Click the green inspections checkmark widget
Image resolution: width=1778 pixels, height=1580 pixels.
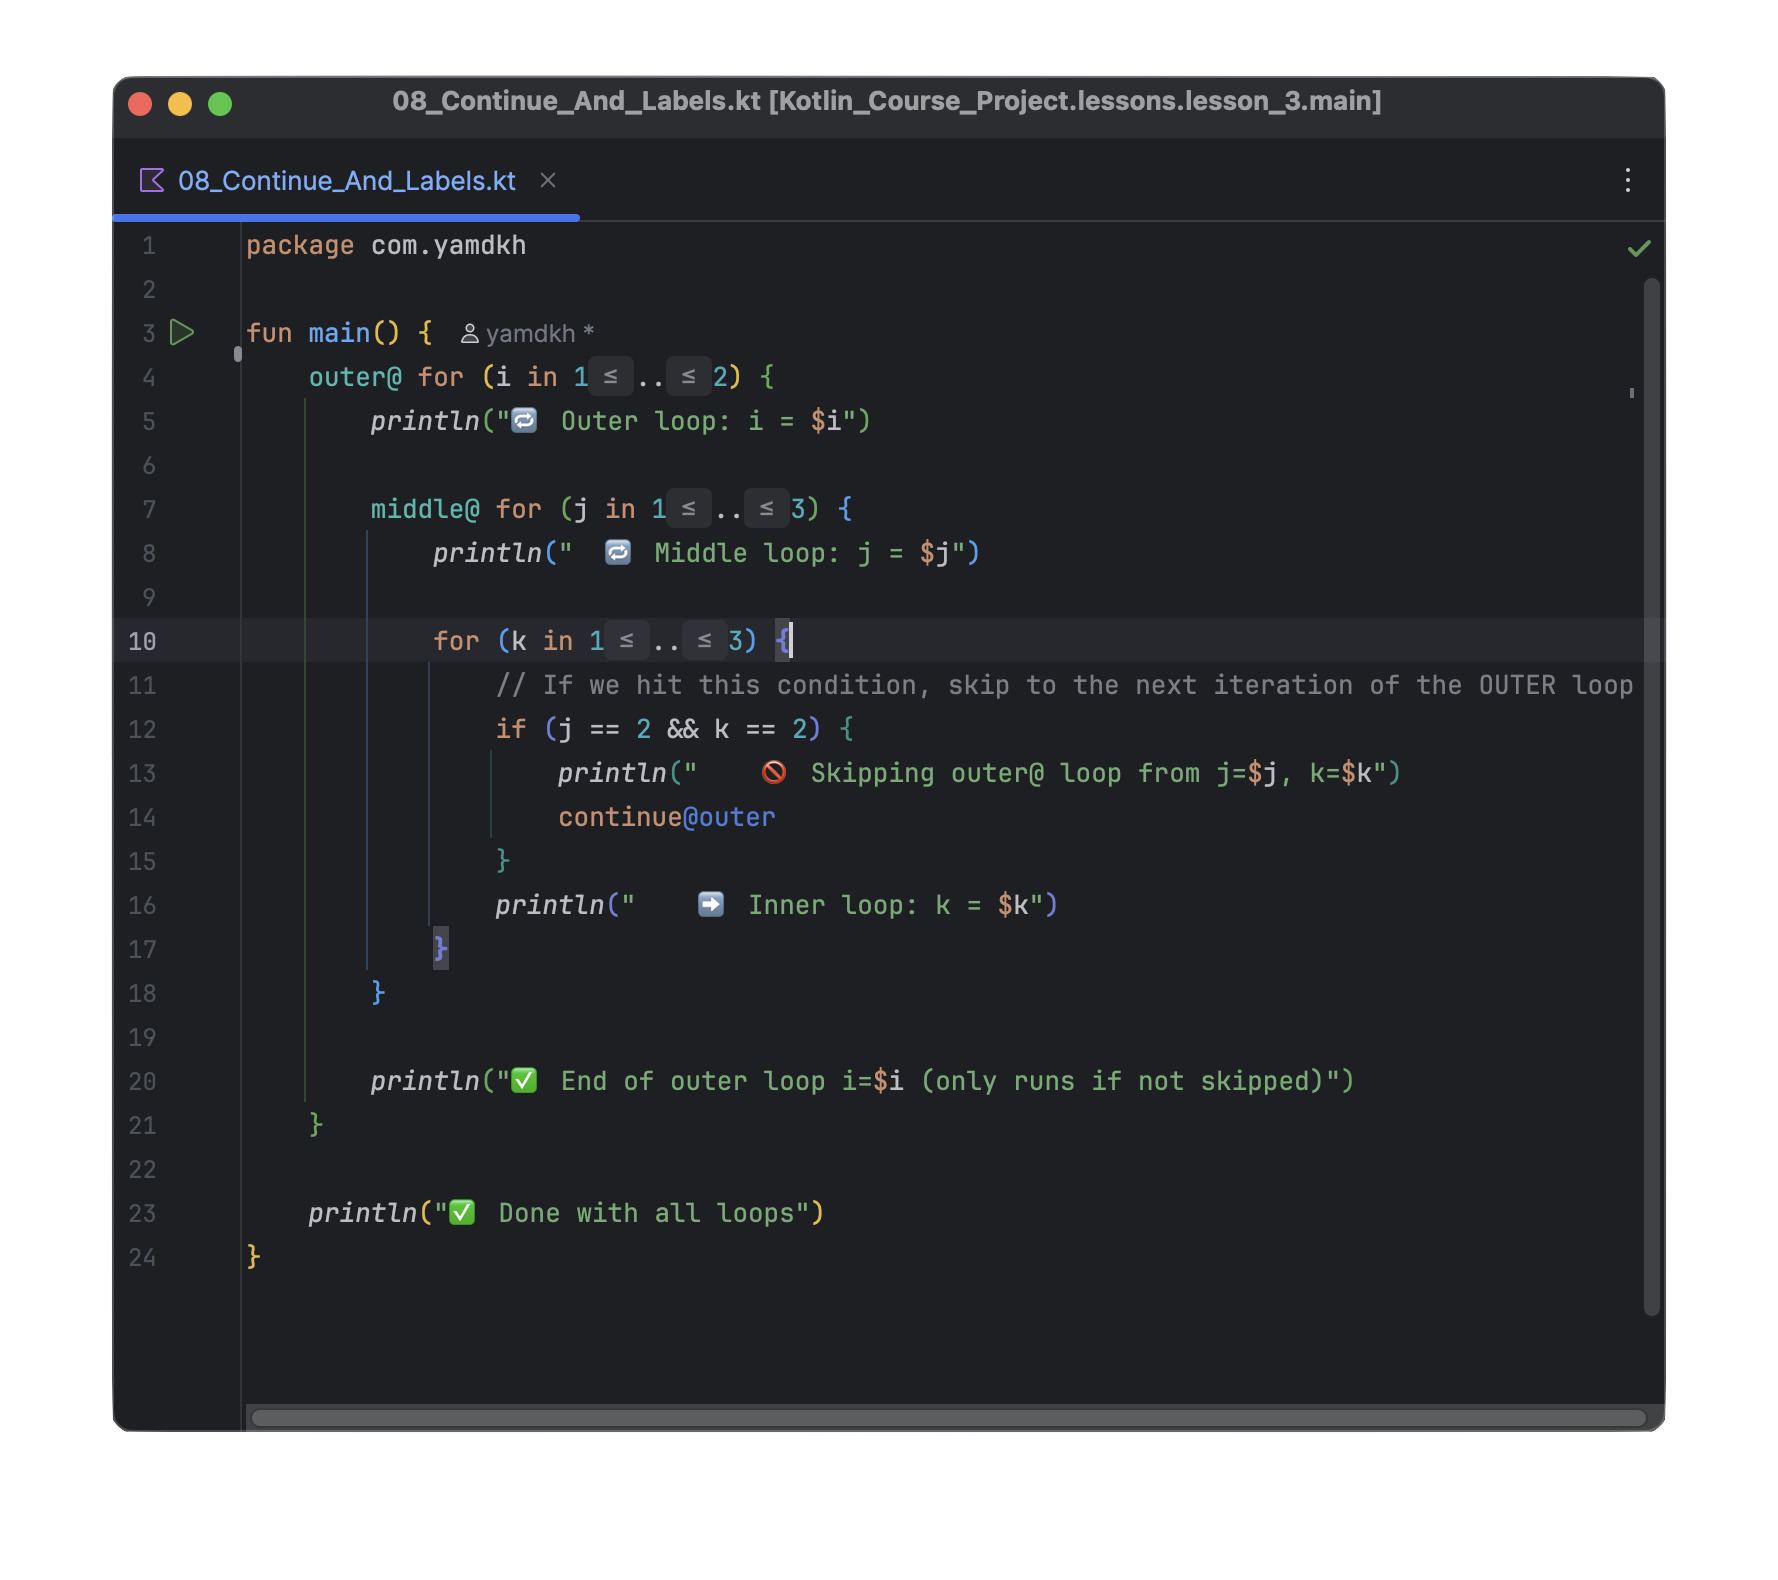click(1639, 248)
